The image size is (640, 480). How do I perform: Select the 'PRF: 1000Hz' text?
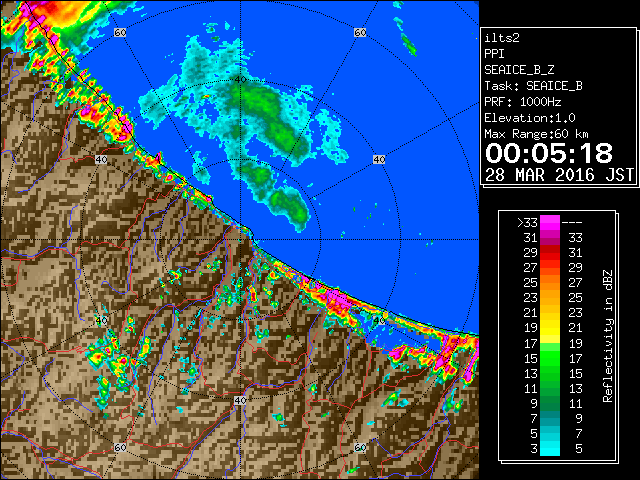click(523, 102)
